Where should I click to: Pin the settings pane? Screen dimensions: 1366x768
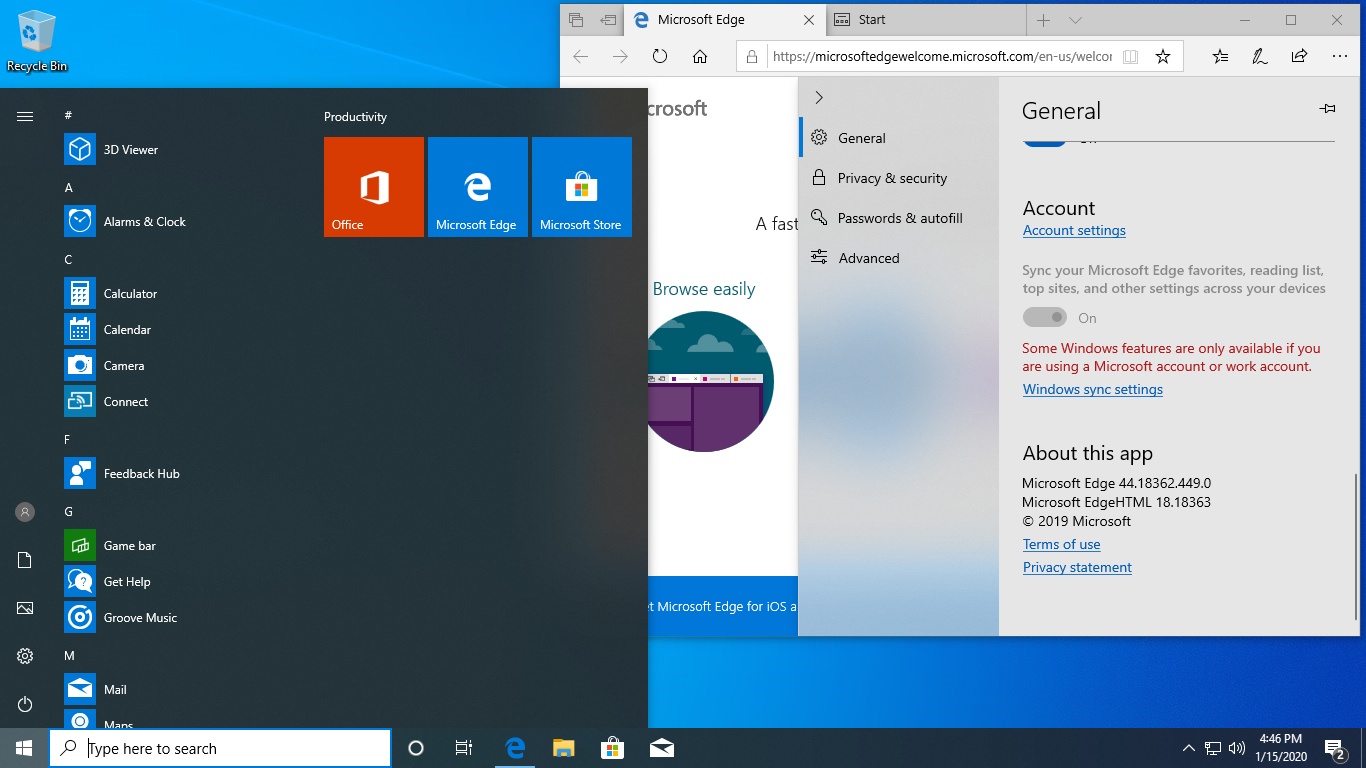pos(1327,109)
